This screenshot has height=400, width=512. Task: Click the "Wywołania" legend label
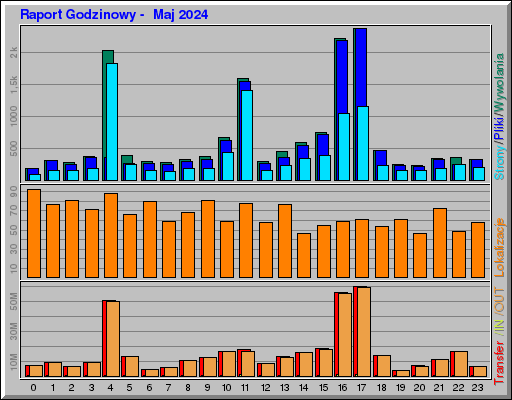tap(499, 82)
